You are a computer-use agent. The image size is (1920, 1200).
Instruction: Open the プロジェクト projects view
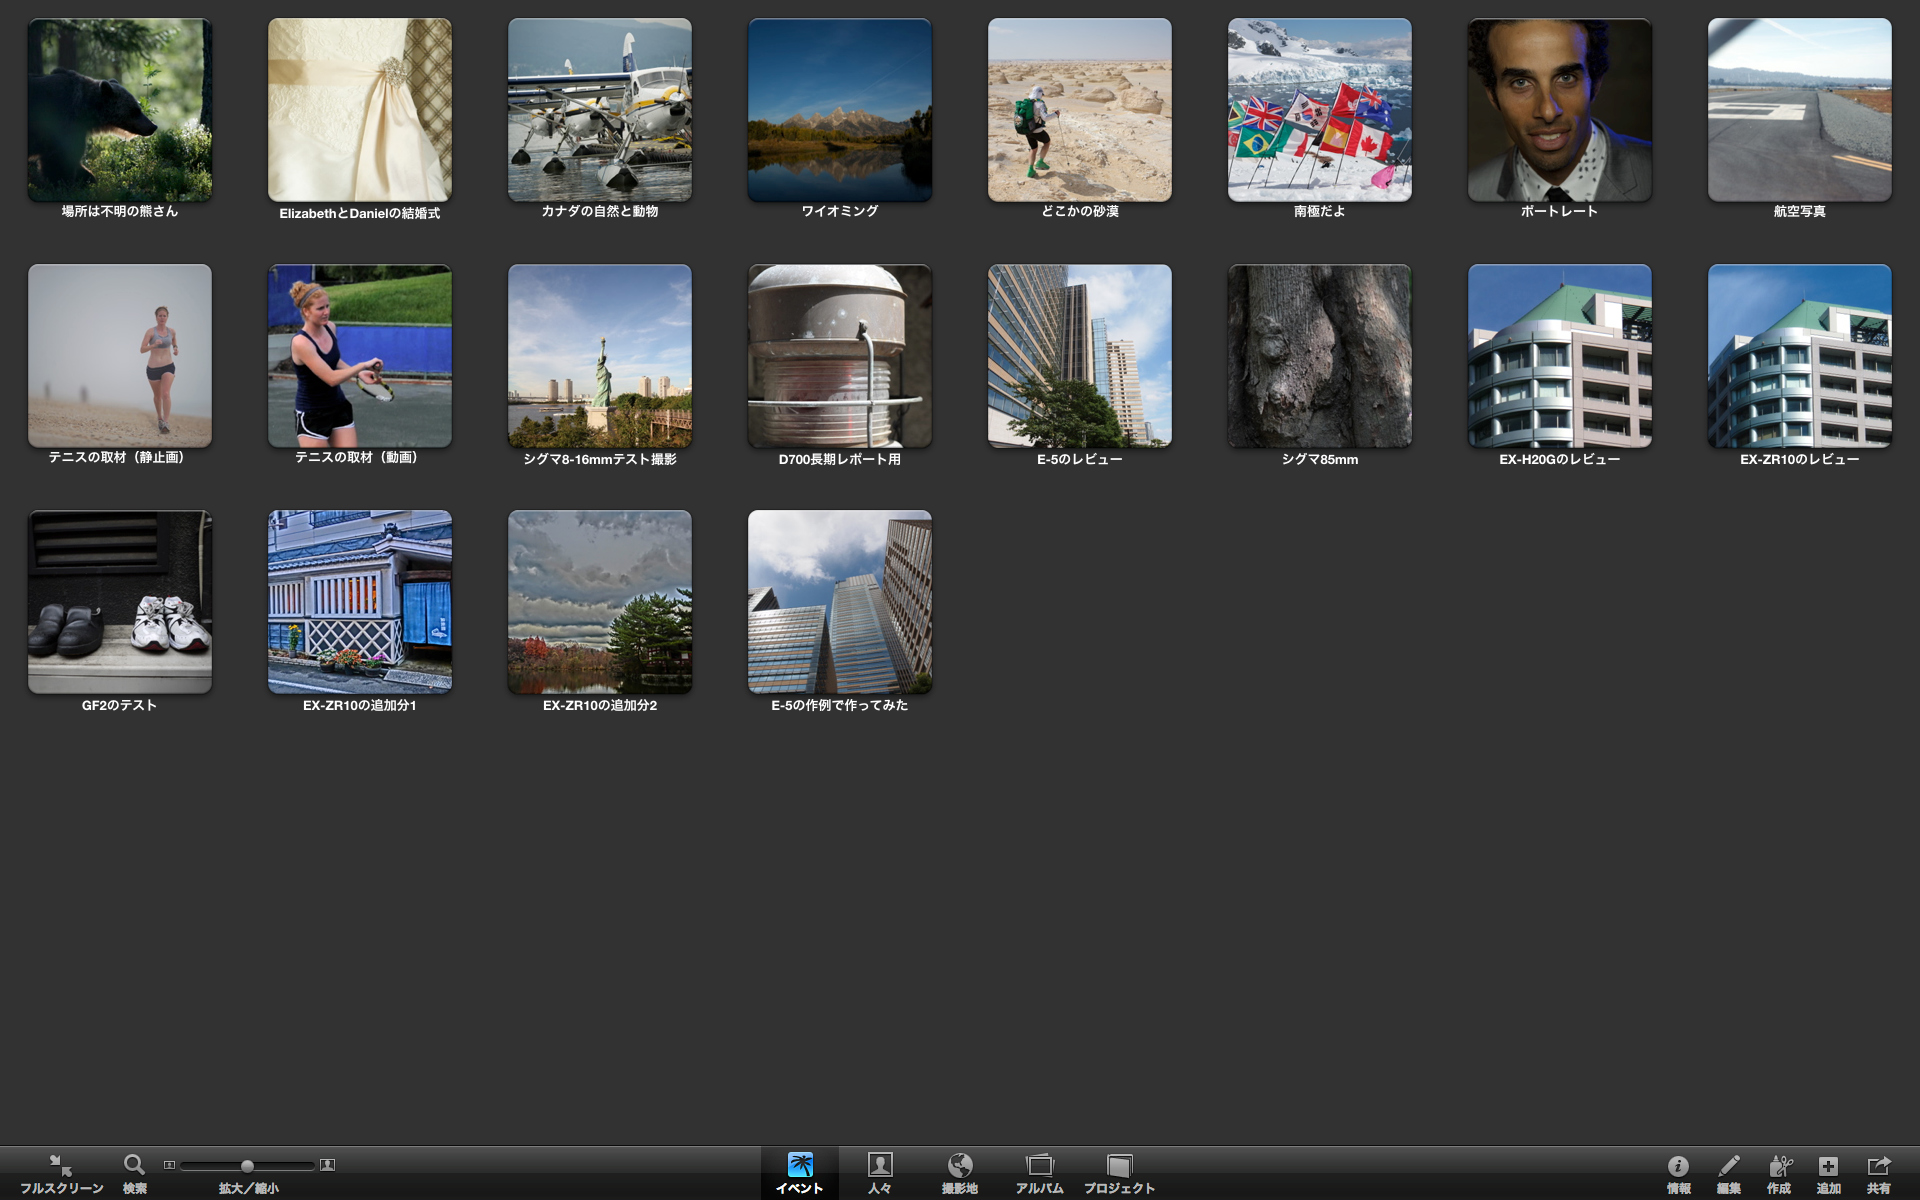[1119, 1166]
